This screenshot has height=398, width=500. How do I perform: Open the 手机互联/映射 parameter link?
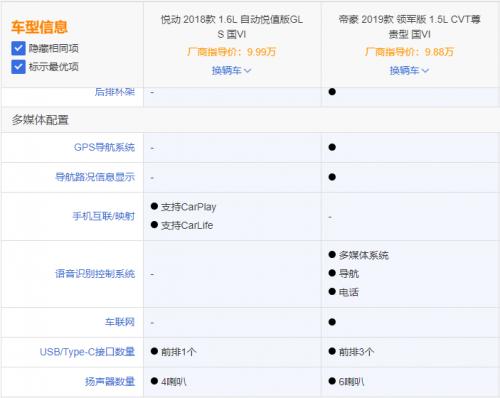pos(104,216)
